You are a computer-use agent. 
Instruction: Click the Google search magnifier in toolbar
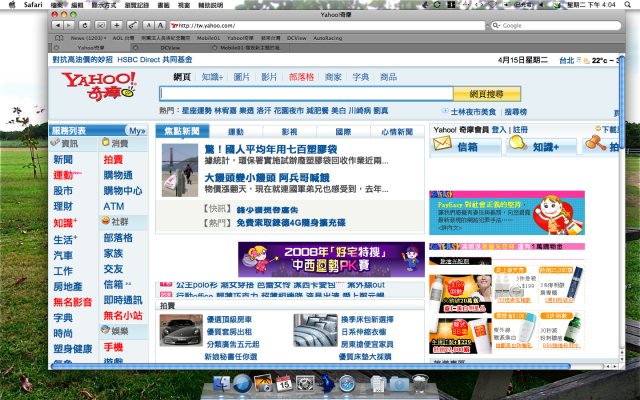[496, 25]
